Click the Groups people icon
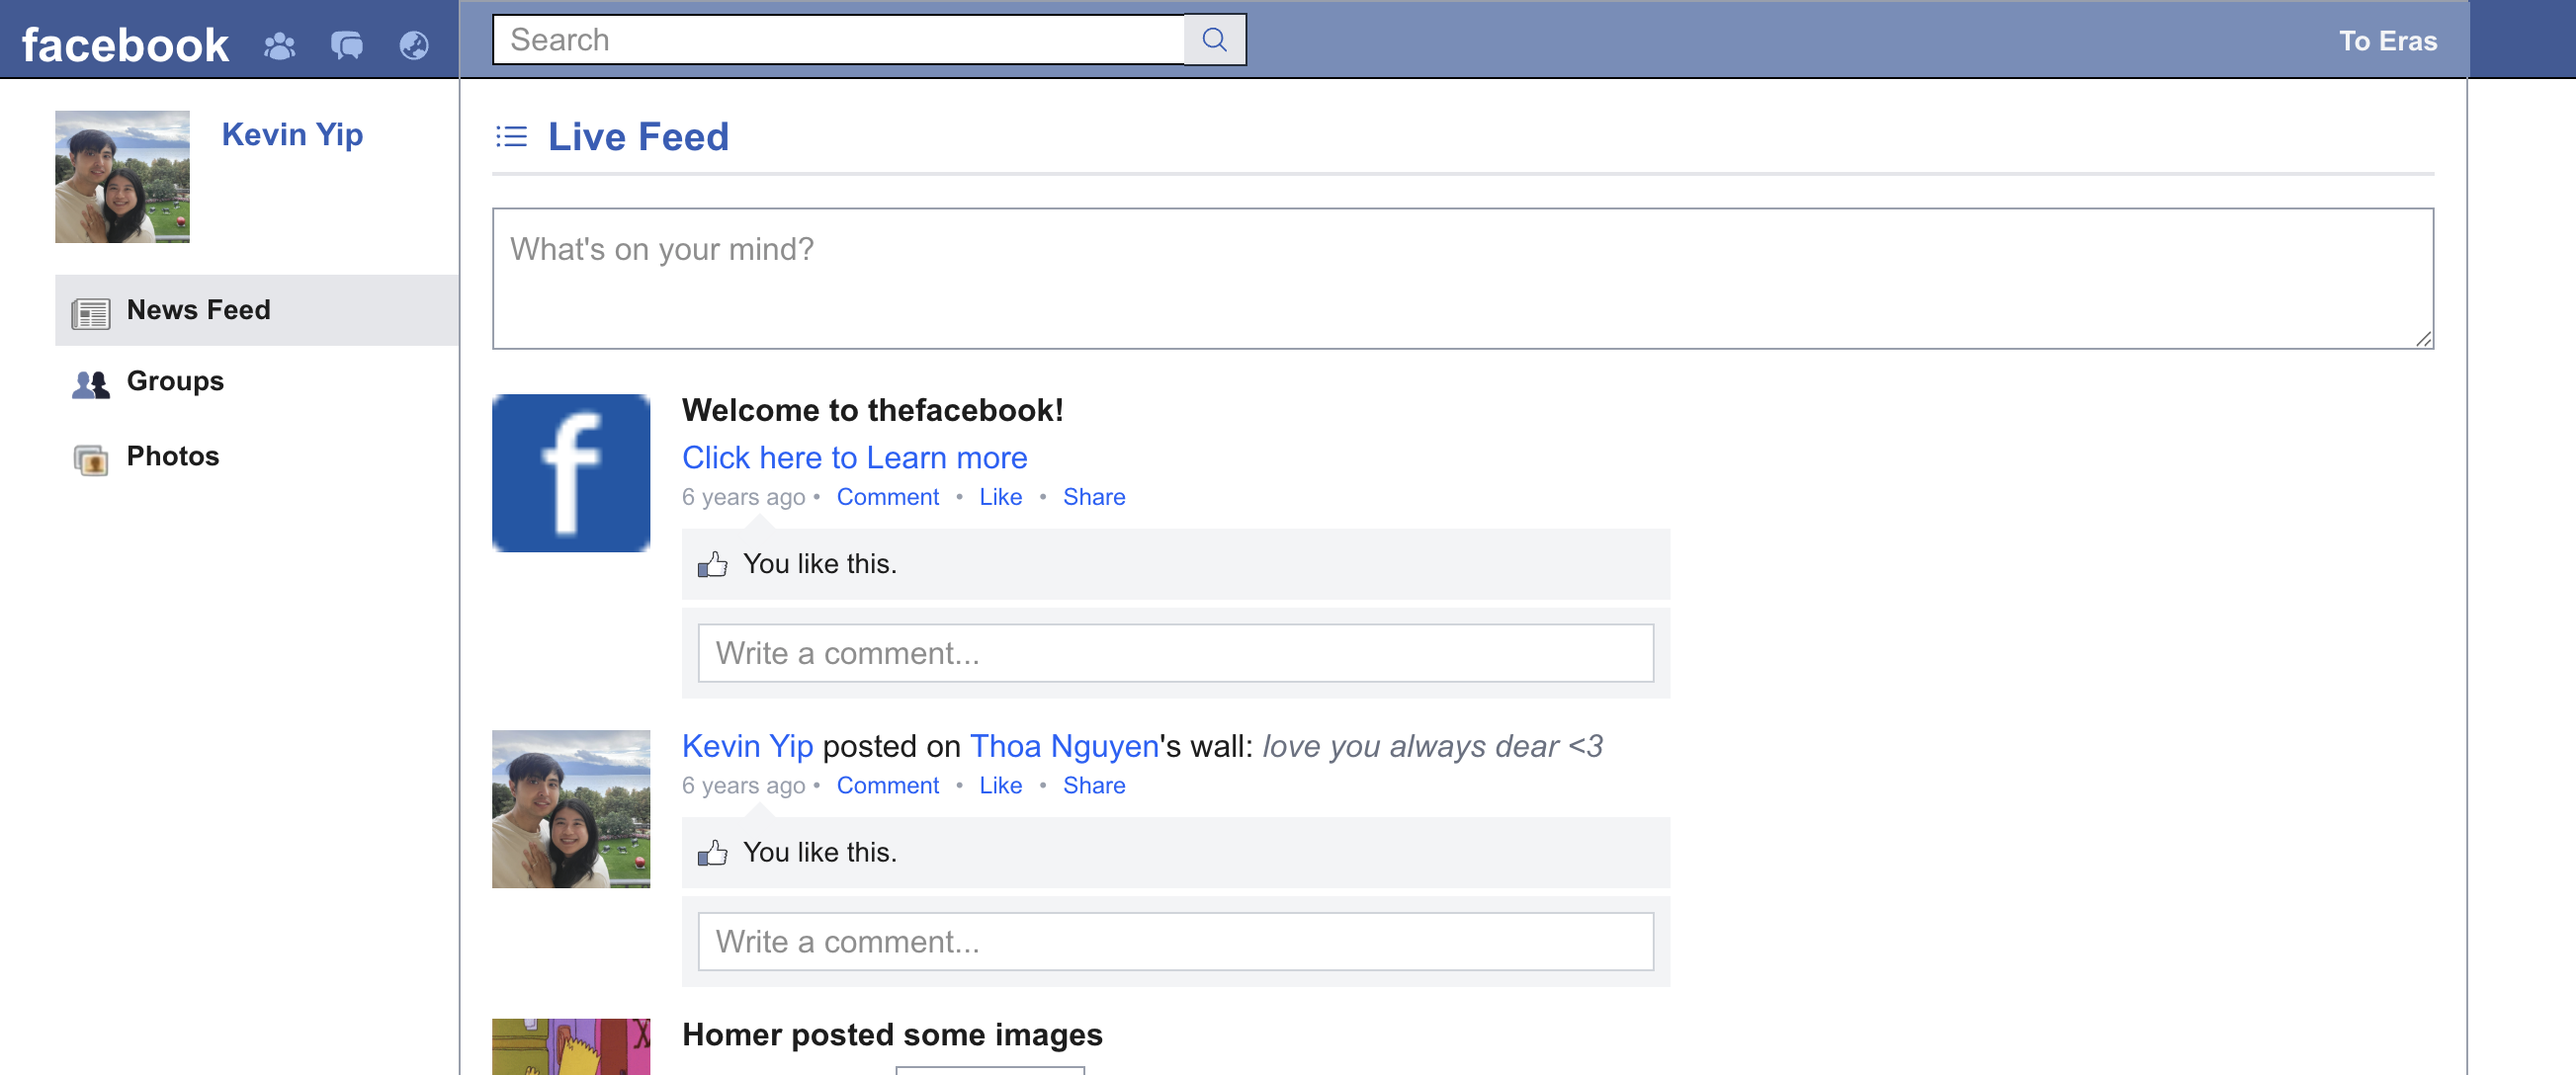2576x1075 pixels. pyautogui.click(x=90, y=384)
